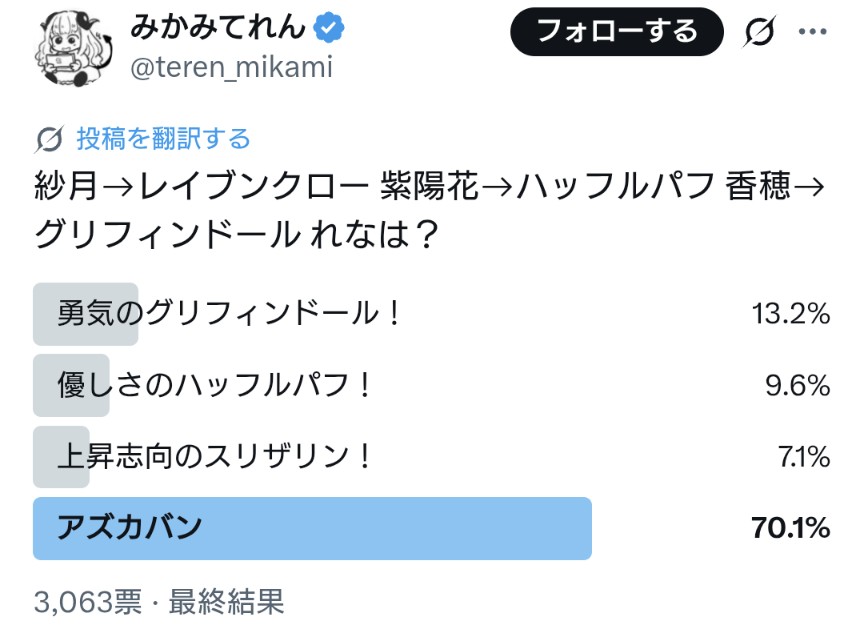The image size is (864, 630).
Task: Click the みかみてれん display name
Action: (x=219, y=29)
